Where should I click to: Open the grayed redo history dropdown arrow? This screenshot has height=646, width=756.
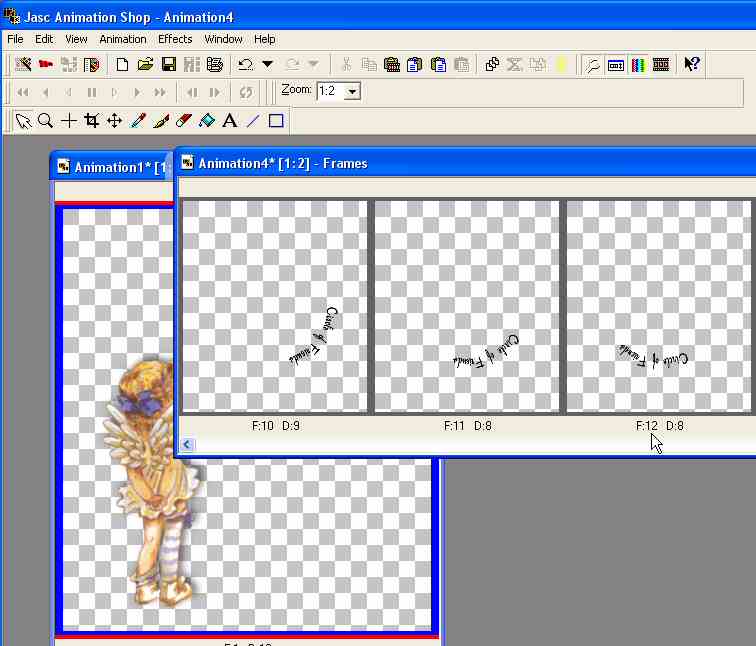click(313, 64)
